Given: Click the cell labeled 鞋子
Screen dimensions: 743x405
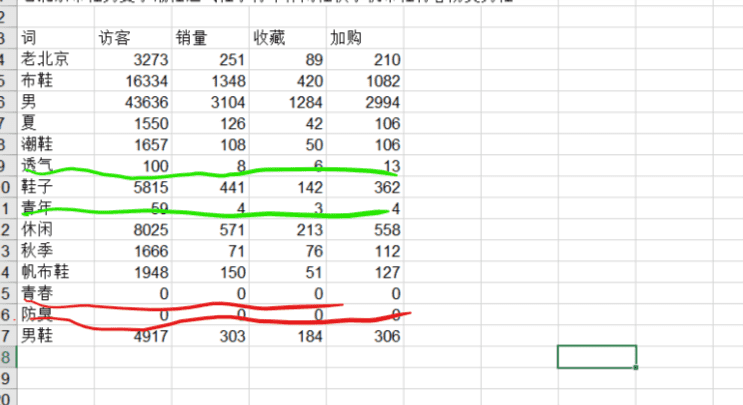Looking at the screenshot, I should [56, 187].
